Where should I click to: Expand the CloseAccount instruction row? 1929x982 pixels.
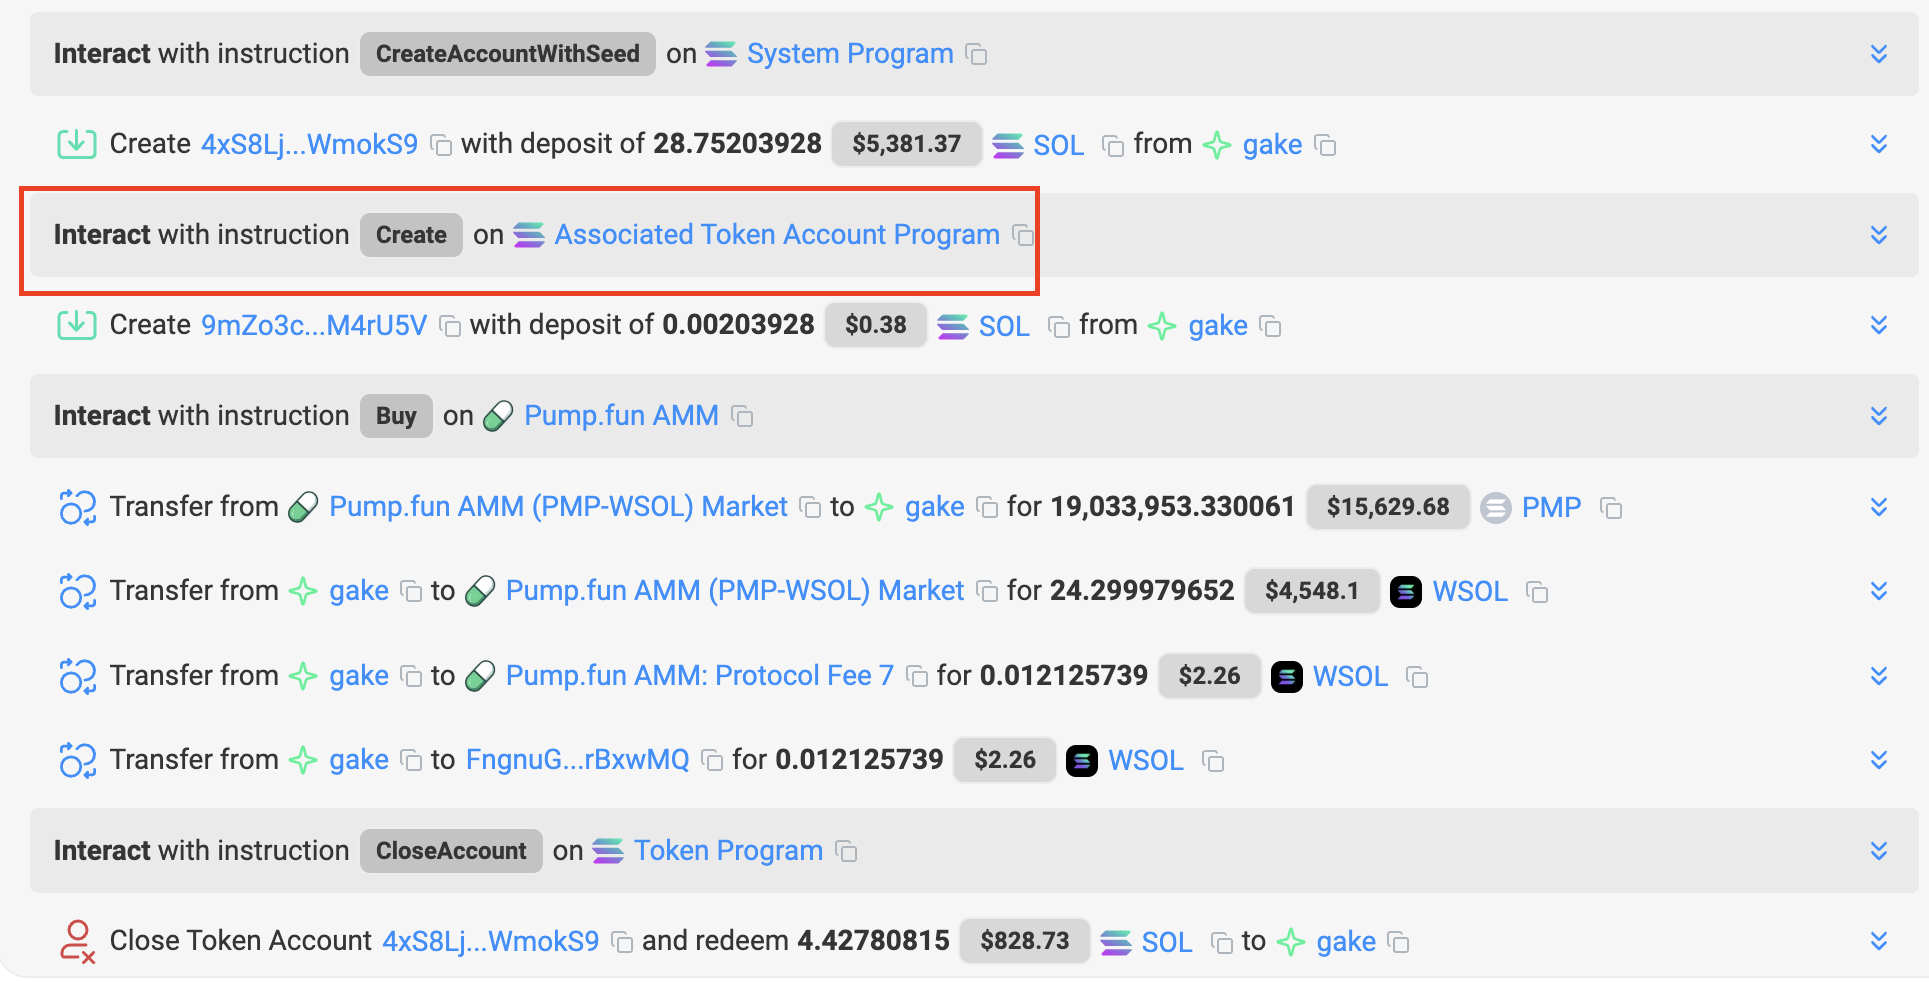click(1878, 851)
